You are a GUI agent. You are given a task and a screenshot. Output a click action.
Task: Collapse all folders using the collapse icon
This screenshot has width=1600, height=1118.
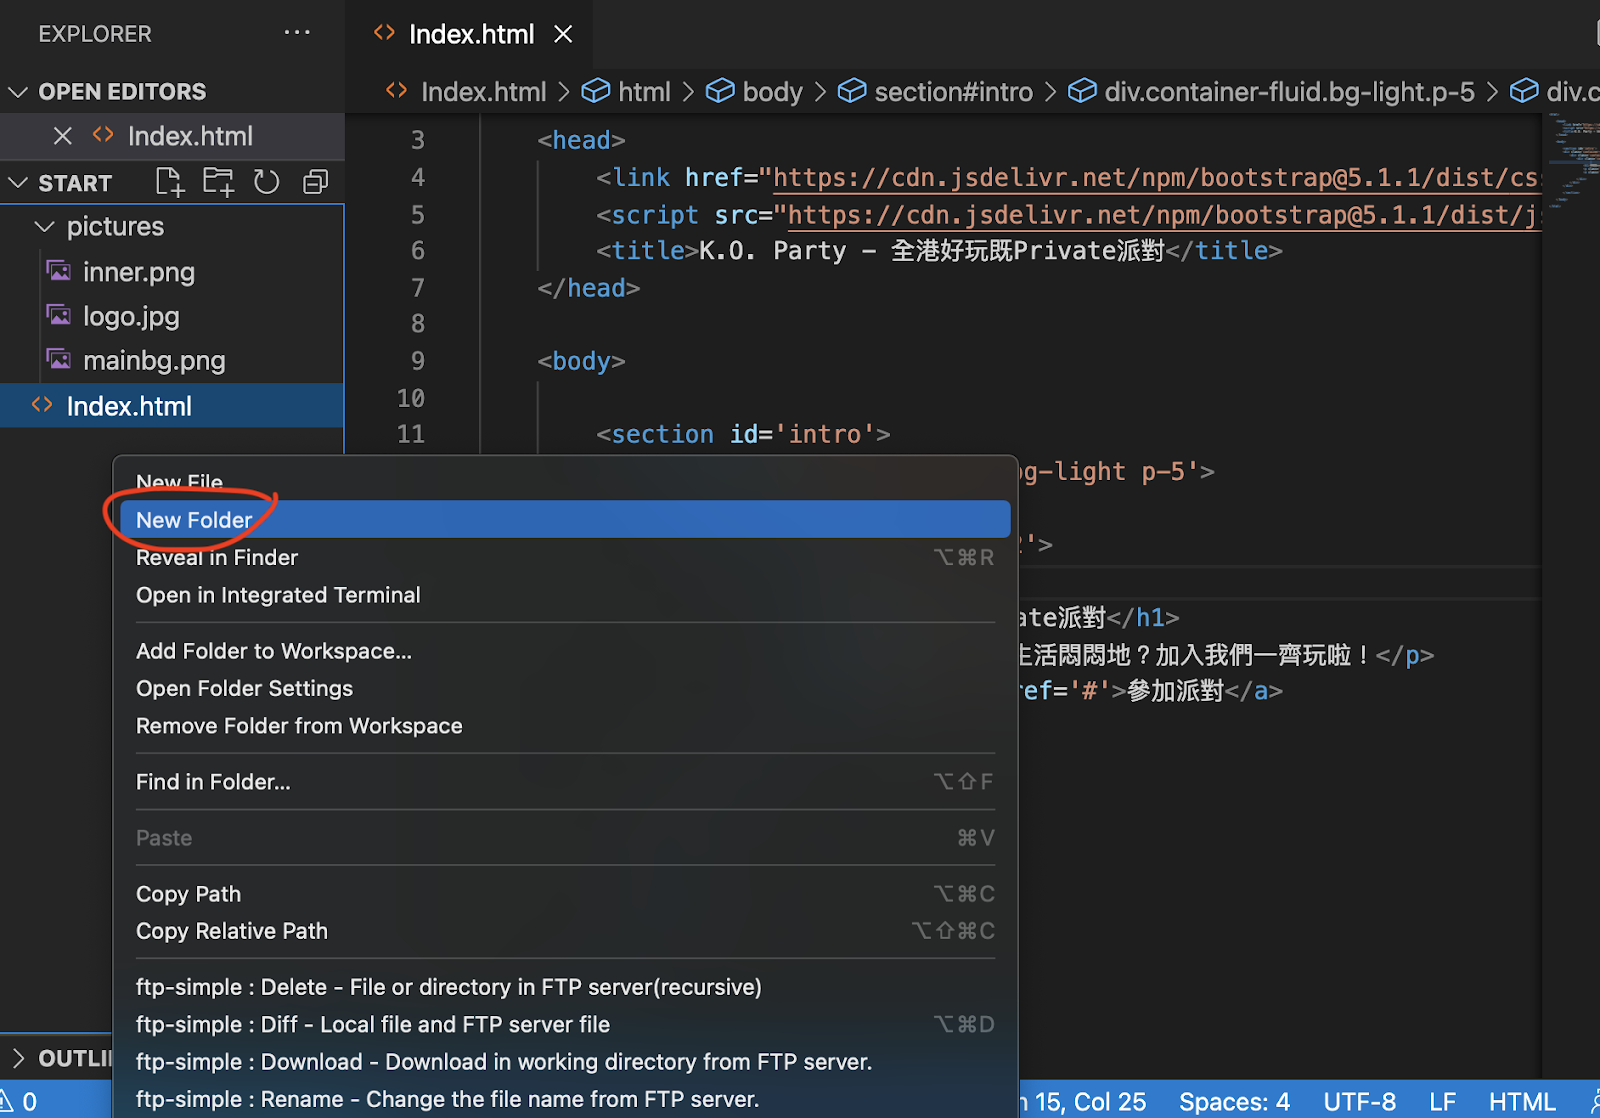pyautogui.click(x=315, y=182)
